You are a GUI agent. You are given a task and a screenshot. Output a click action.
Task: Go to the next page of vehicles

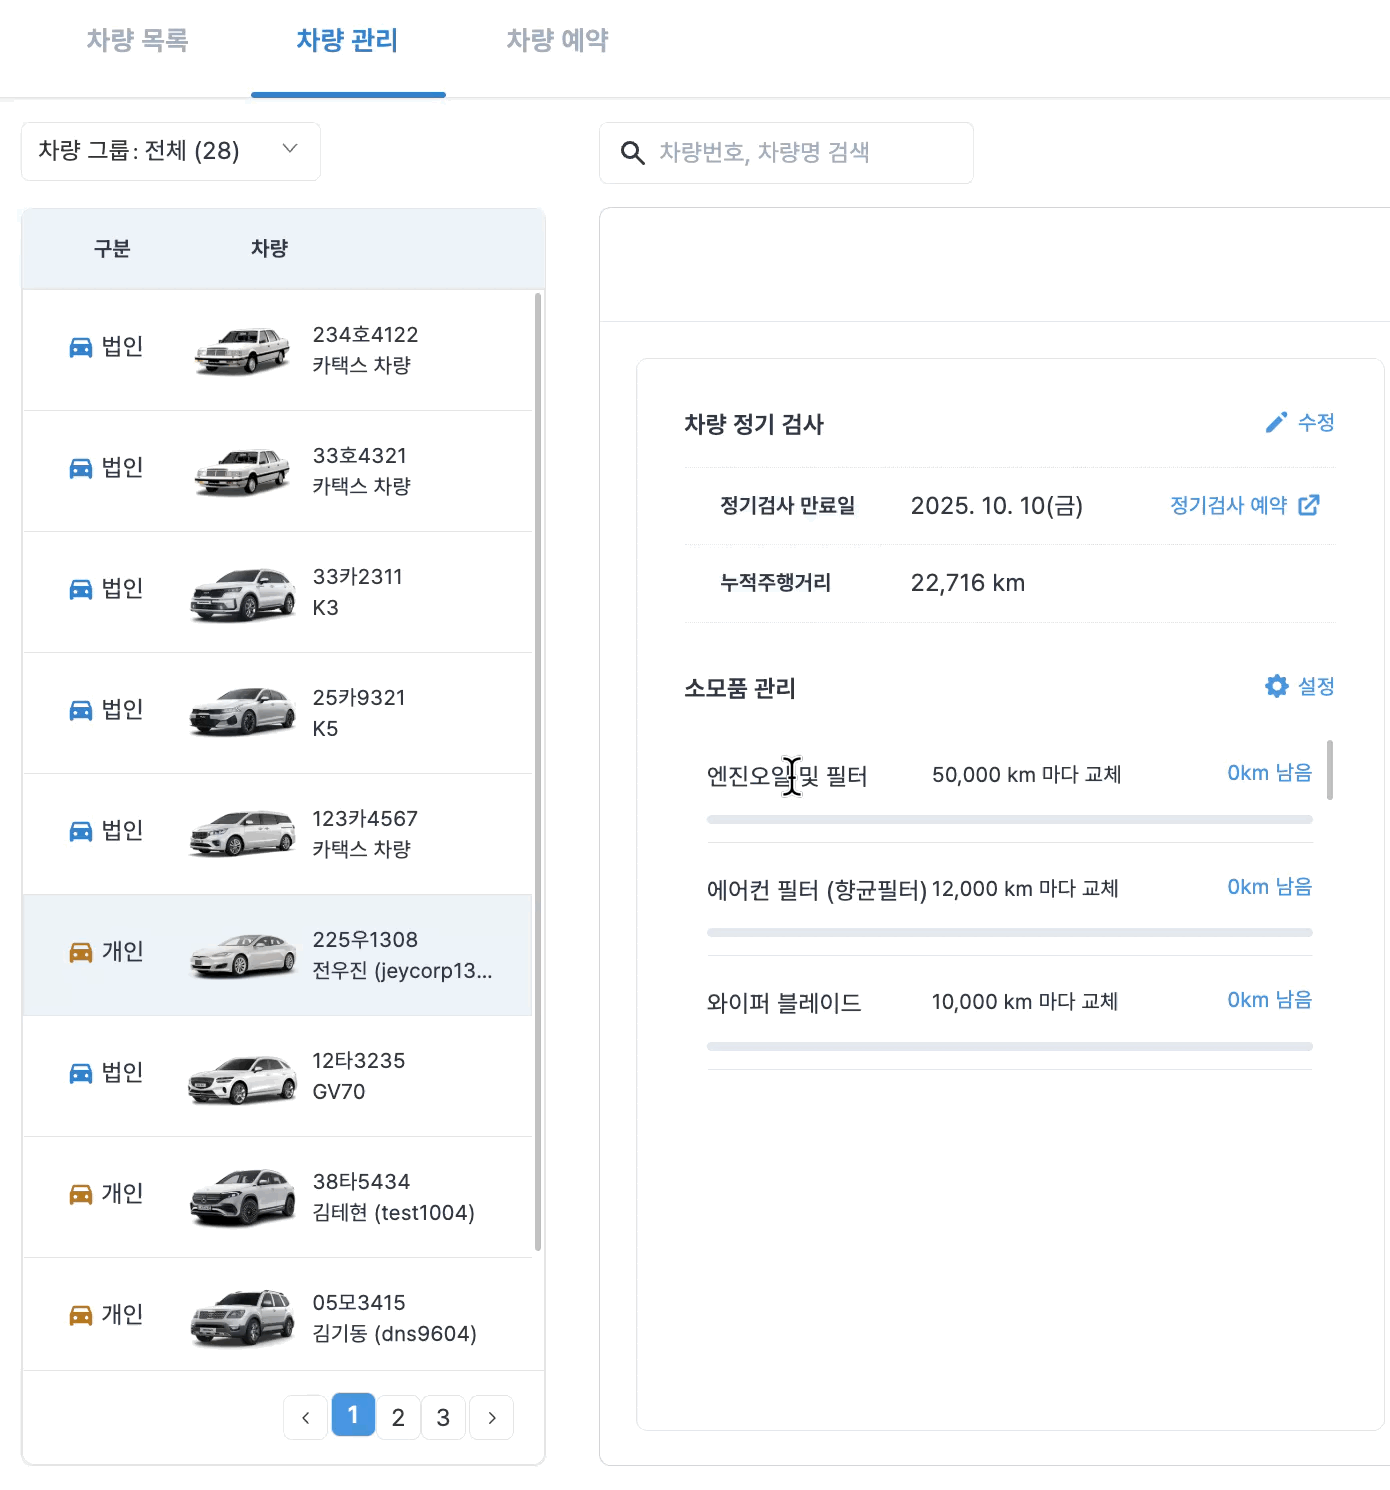pyautogui.click(x=491, y=1417)
